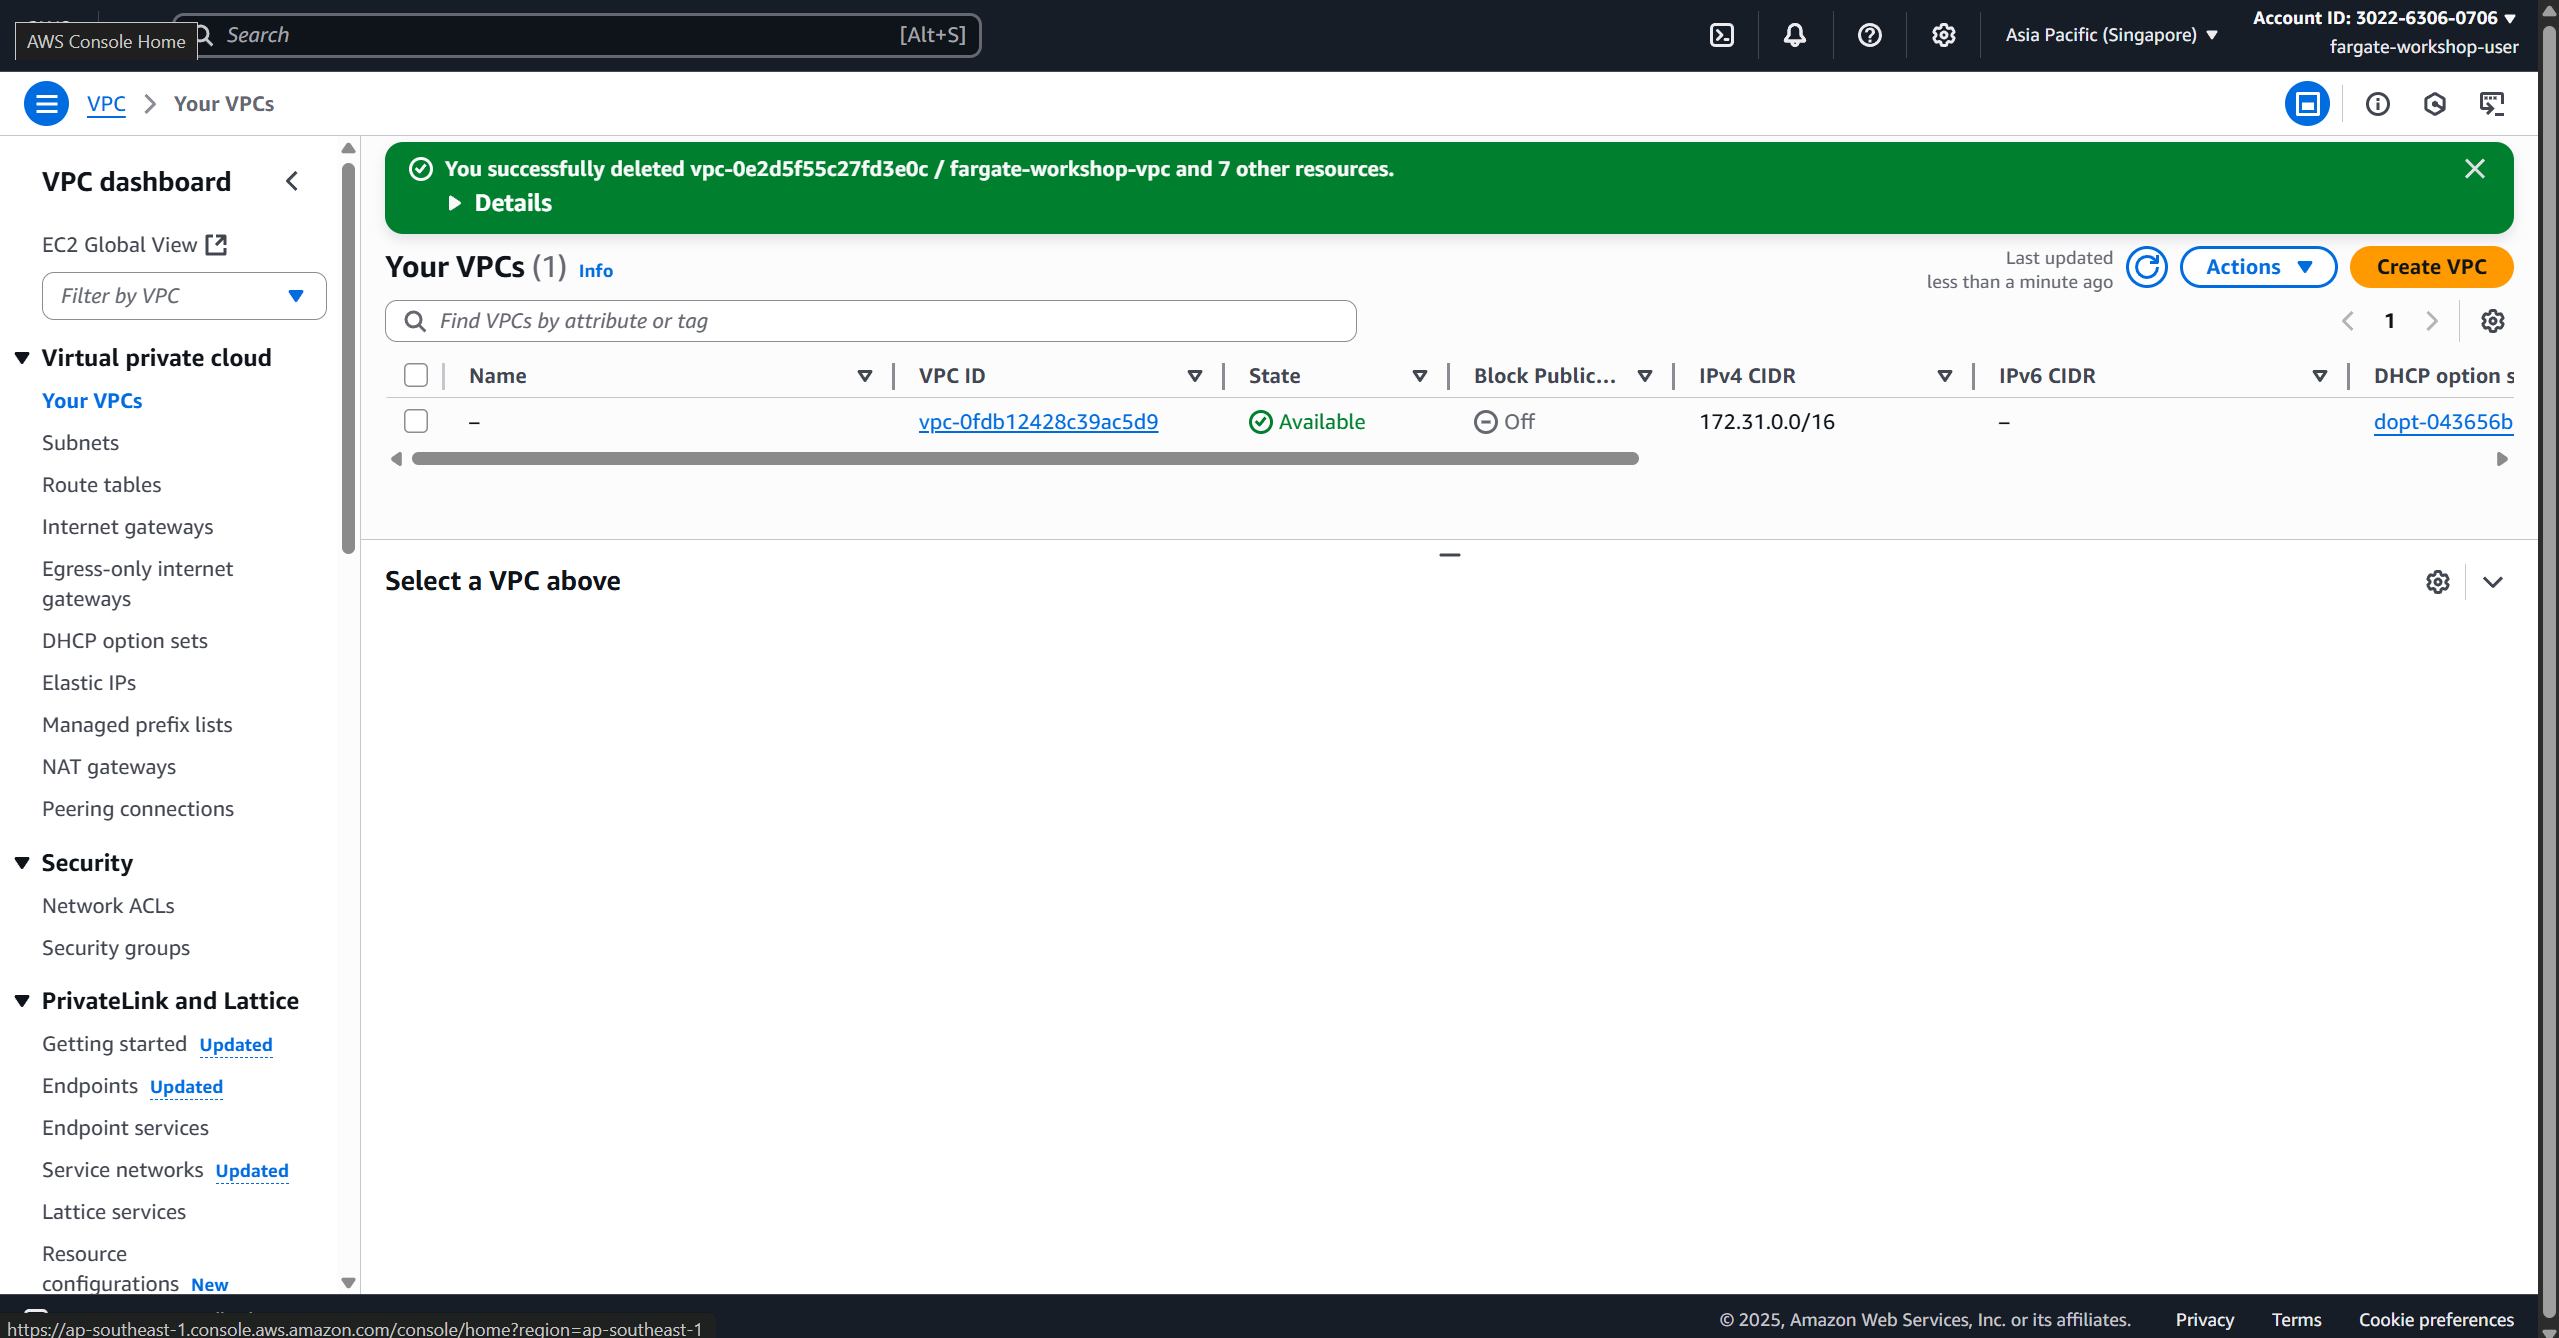Go to previous page of VPCs
Screen dimensions: 2559x1338
(2348, 321)
